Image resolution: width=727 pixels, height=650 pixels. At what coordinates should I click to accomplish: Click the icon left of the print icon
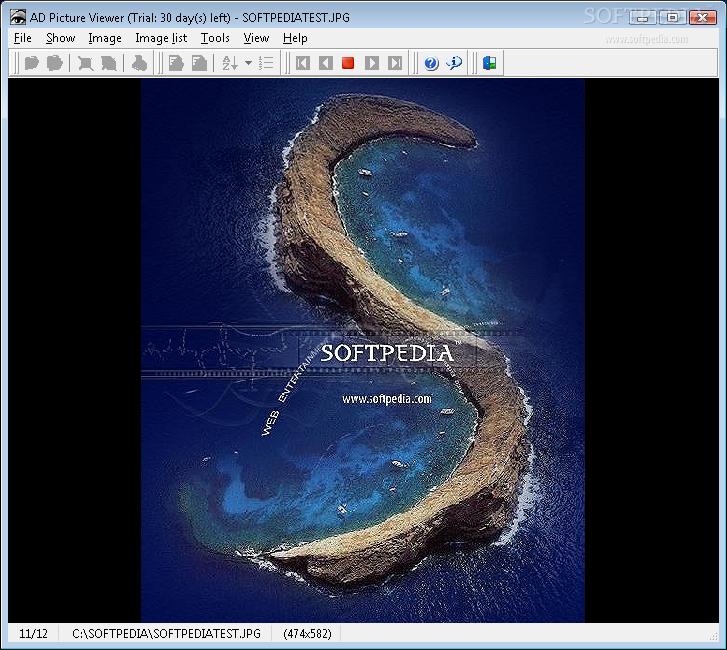[108, 63]
